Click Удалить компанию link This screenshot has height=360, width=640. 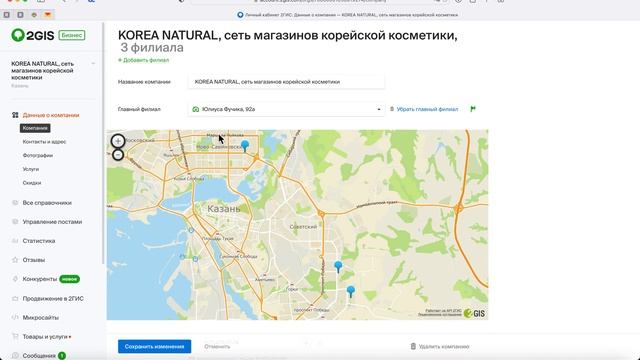tap(444, 347)
